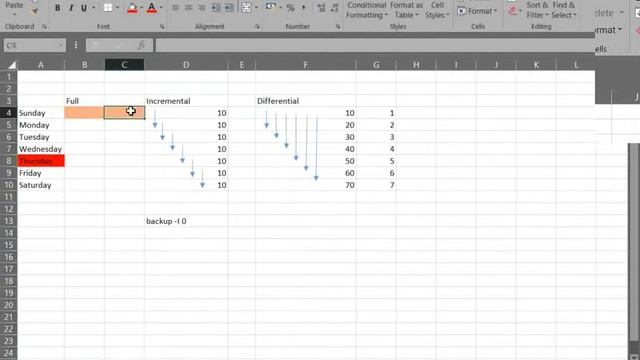
Task: Toggle italic formatting
Action: (x=71, y=8)
